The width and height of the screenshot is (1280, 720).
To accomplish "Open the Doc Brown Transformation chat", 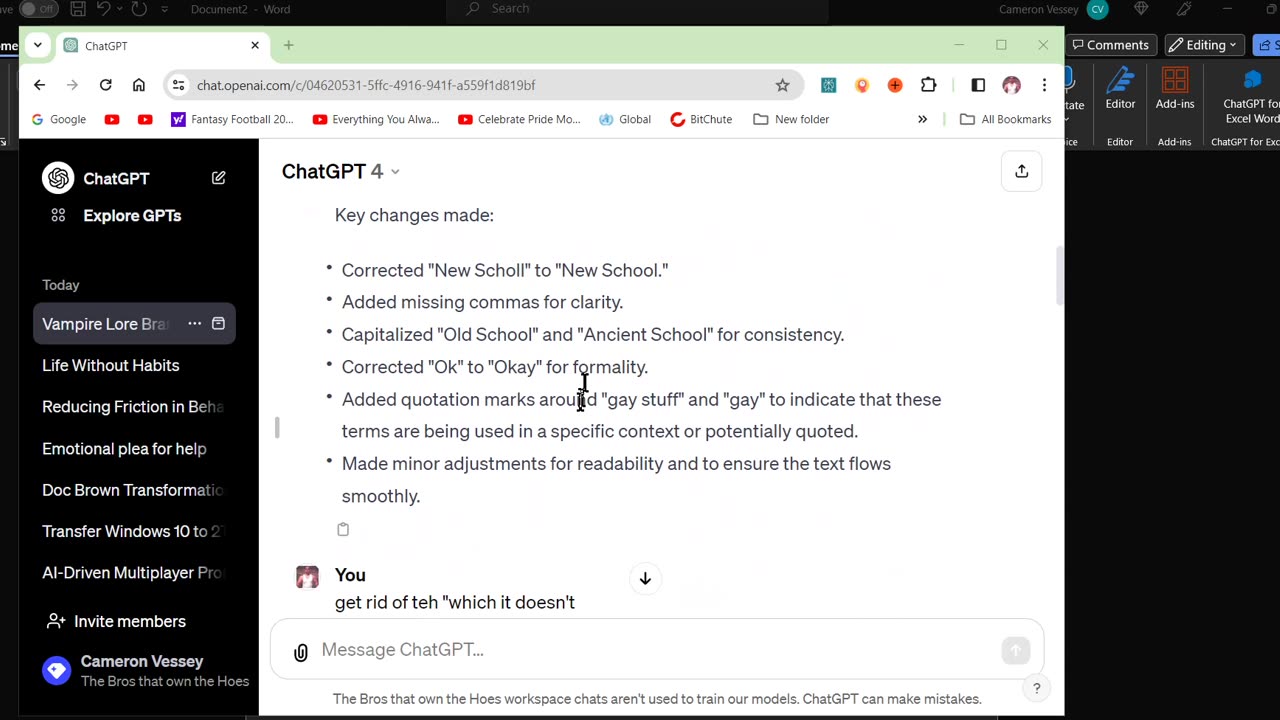I will pos(134,490).
